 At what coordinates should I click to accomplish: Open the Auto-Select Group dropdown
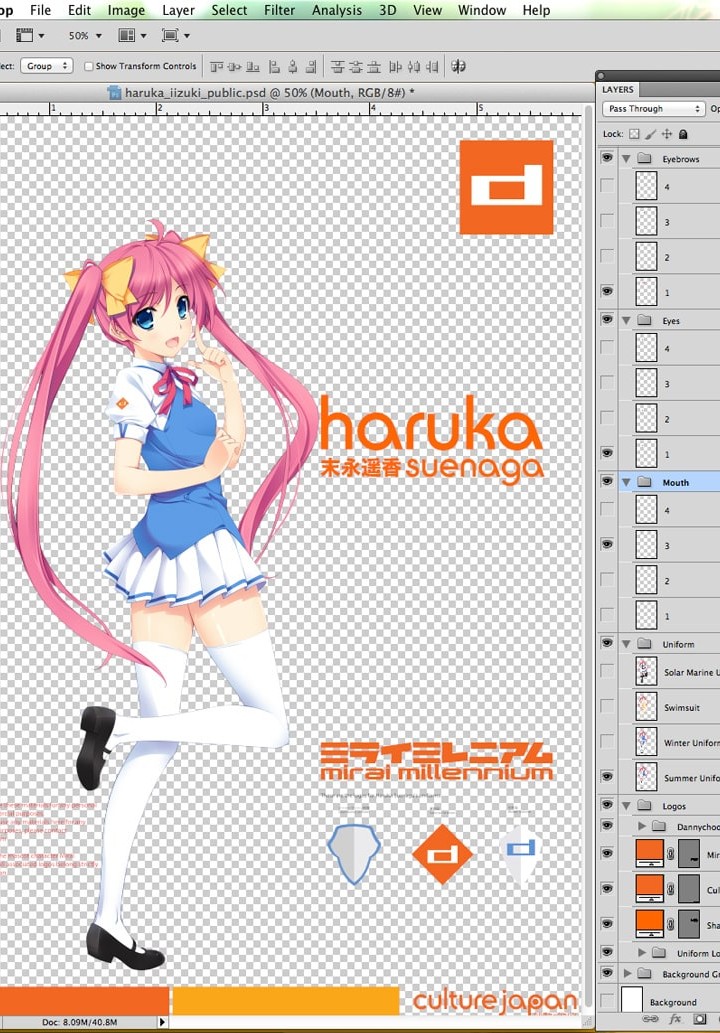[x=46, y=66]
